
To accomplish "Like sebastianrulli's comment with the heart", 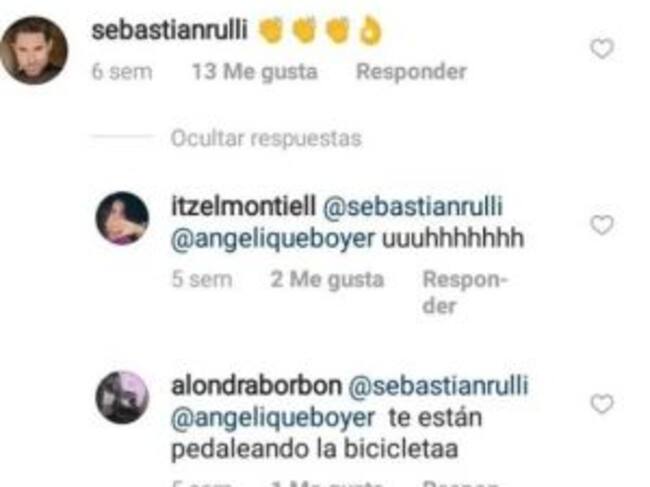I will 601,48.
